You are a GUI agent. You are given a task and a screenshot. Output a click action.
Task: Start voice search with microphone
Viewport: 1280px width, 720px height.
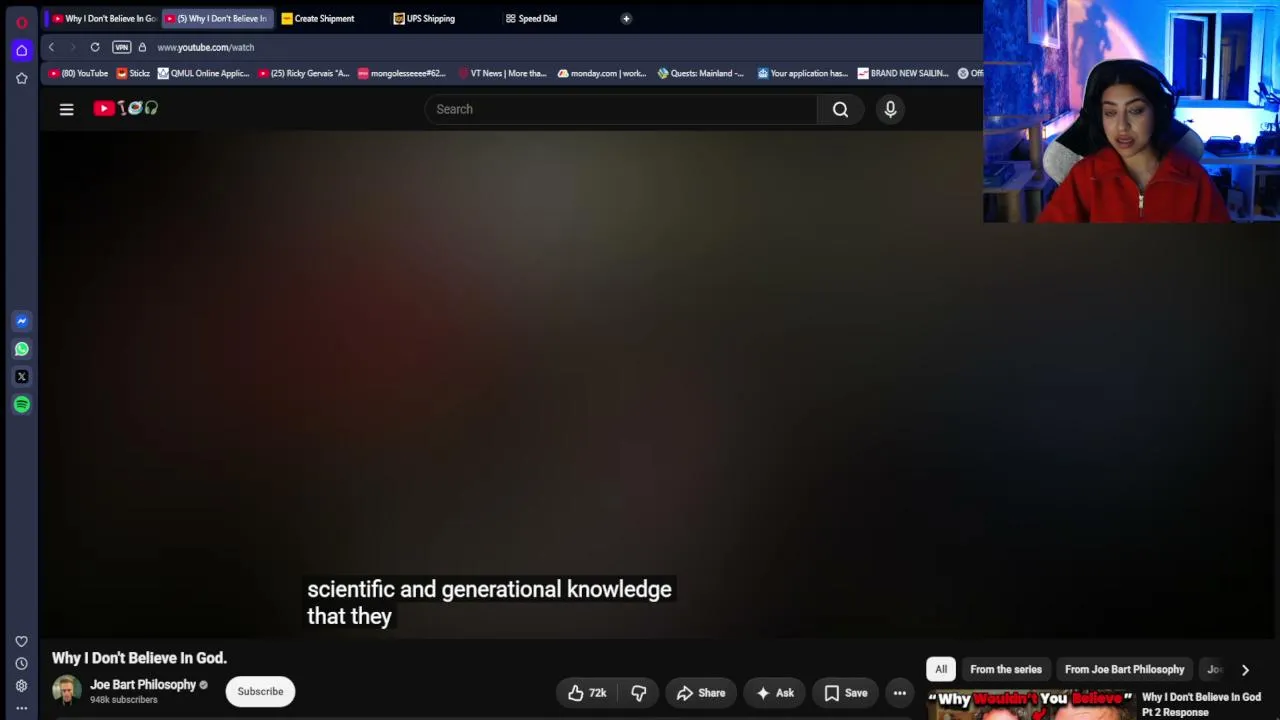890,109
